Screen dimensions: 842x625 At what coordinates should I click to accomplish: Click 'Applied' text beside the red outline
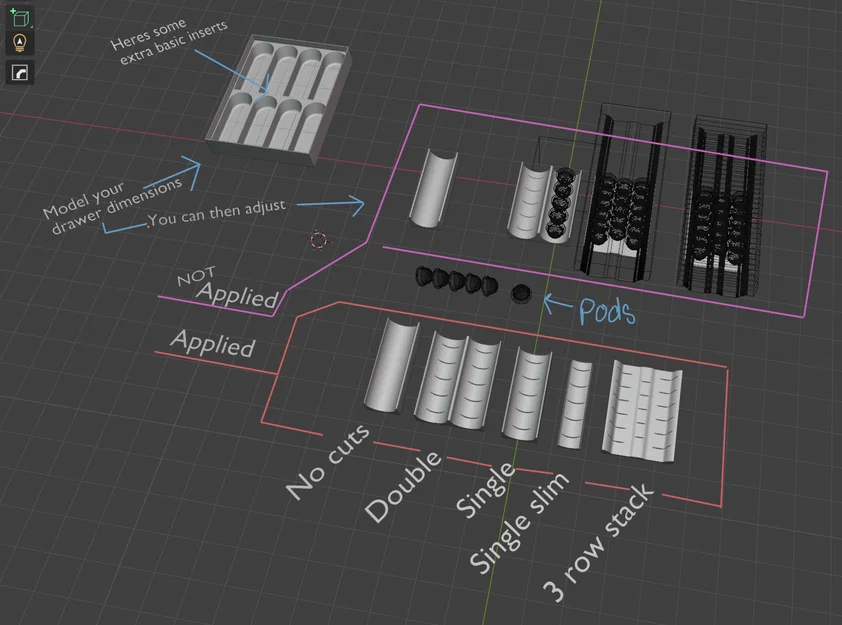[213, 344]
